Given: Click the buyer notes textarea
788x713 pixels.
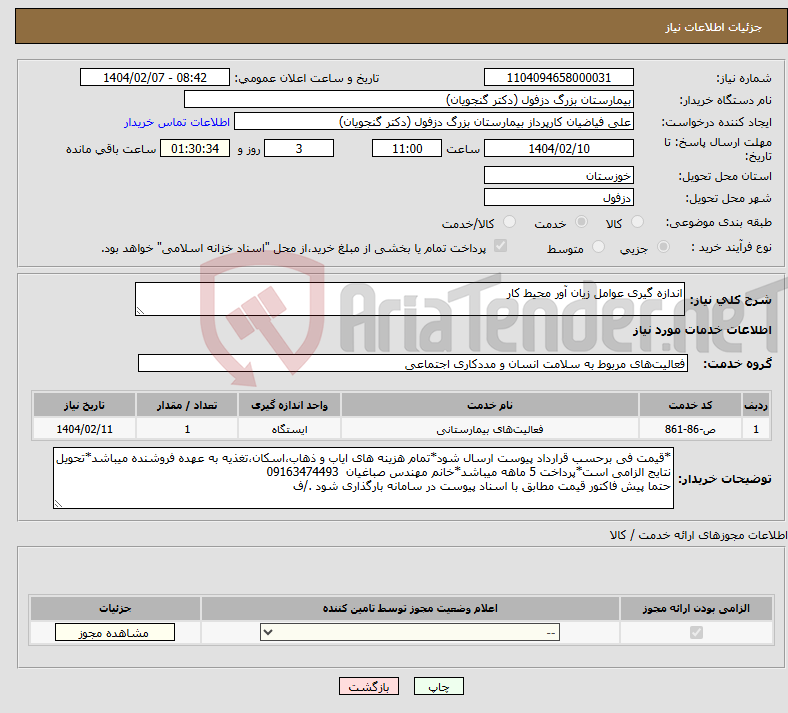Looking at the screenshot, I should tap(363, 478).
